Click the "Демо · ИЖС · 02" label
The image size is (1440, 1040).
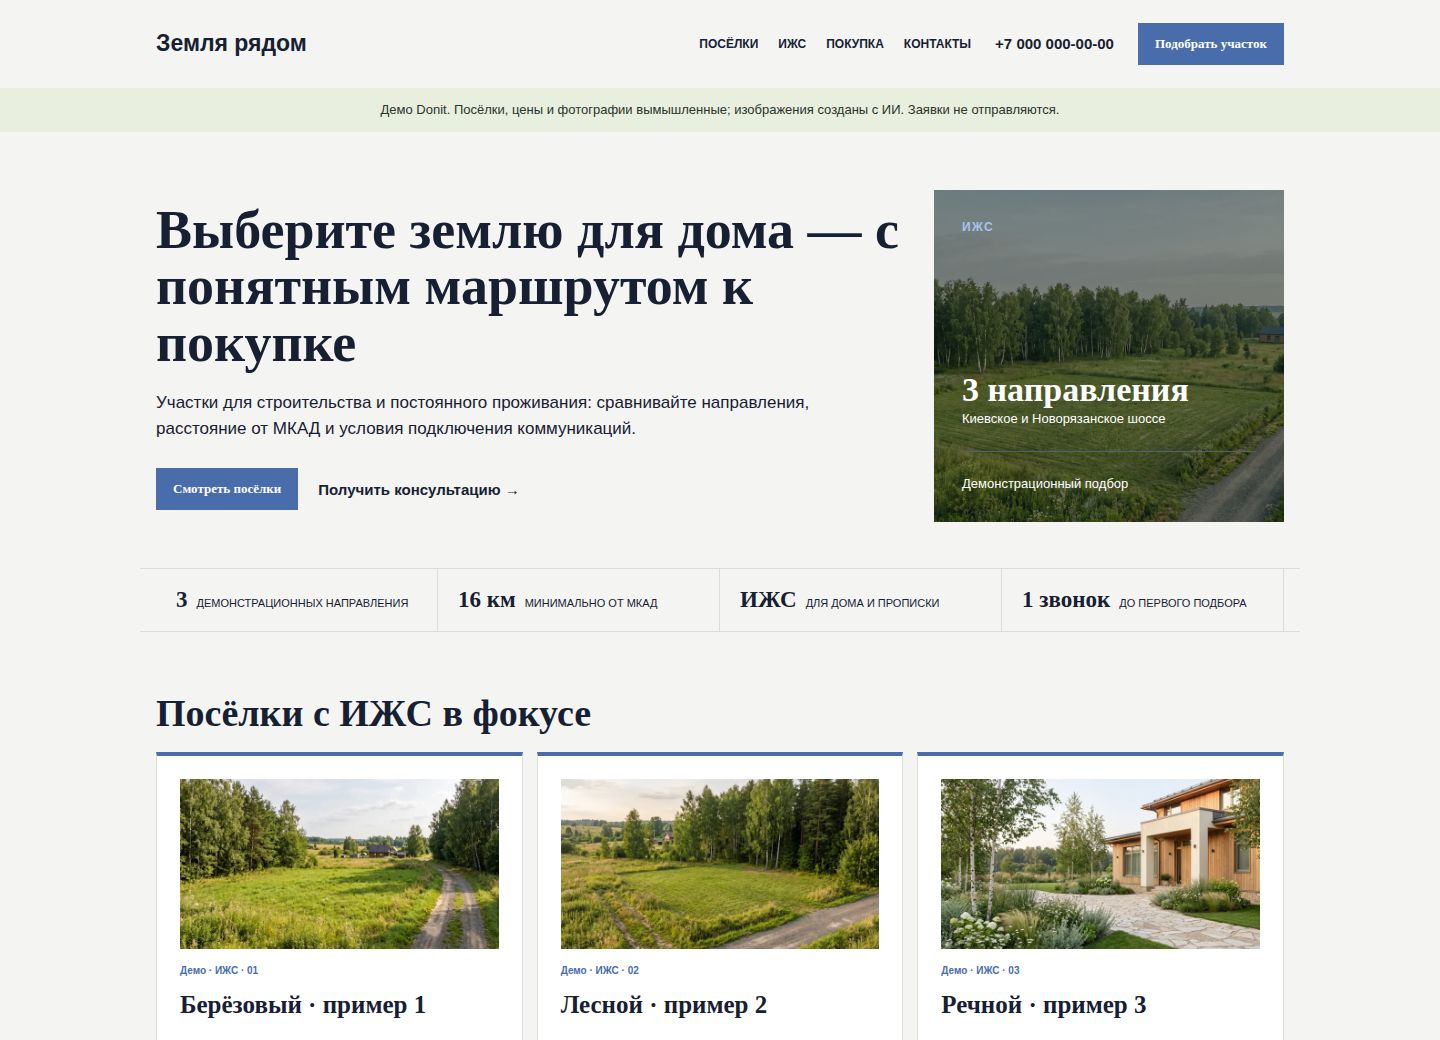(600, 970)
